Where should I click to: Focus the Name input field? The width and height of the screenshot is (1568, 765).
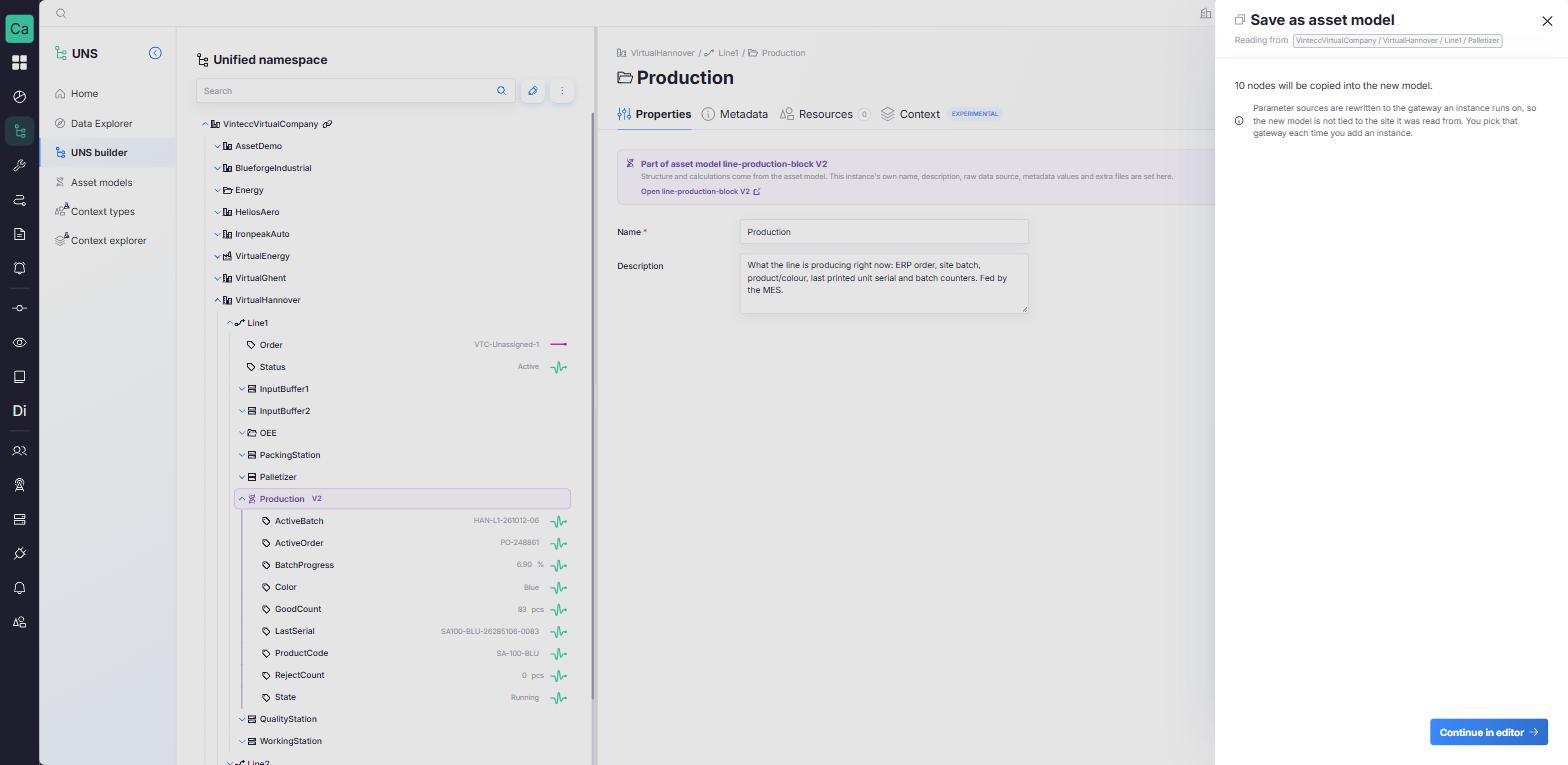[x=884, y=232]
